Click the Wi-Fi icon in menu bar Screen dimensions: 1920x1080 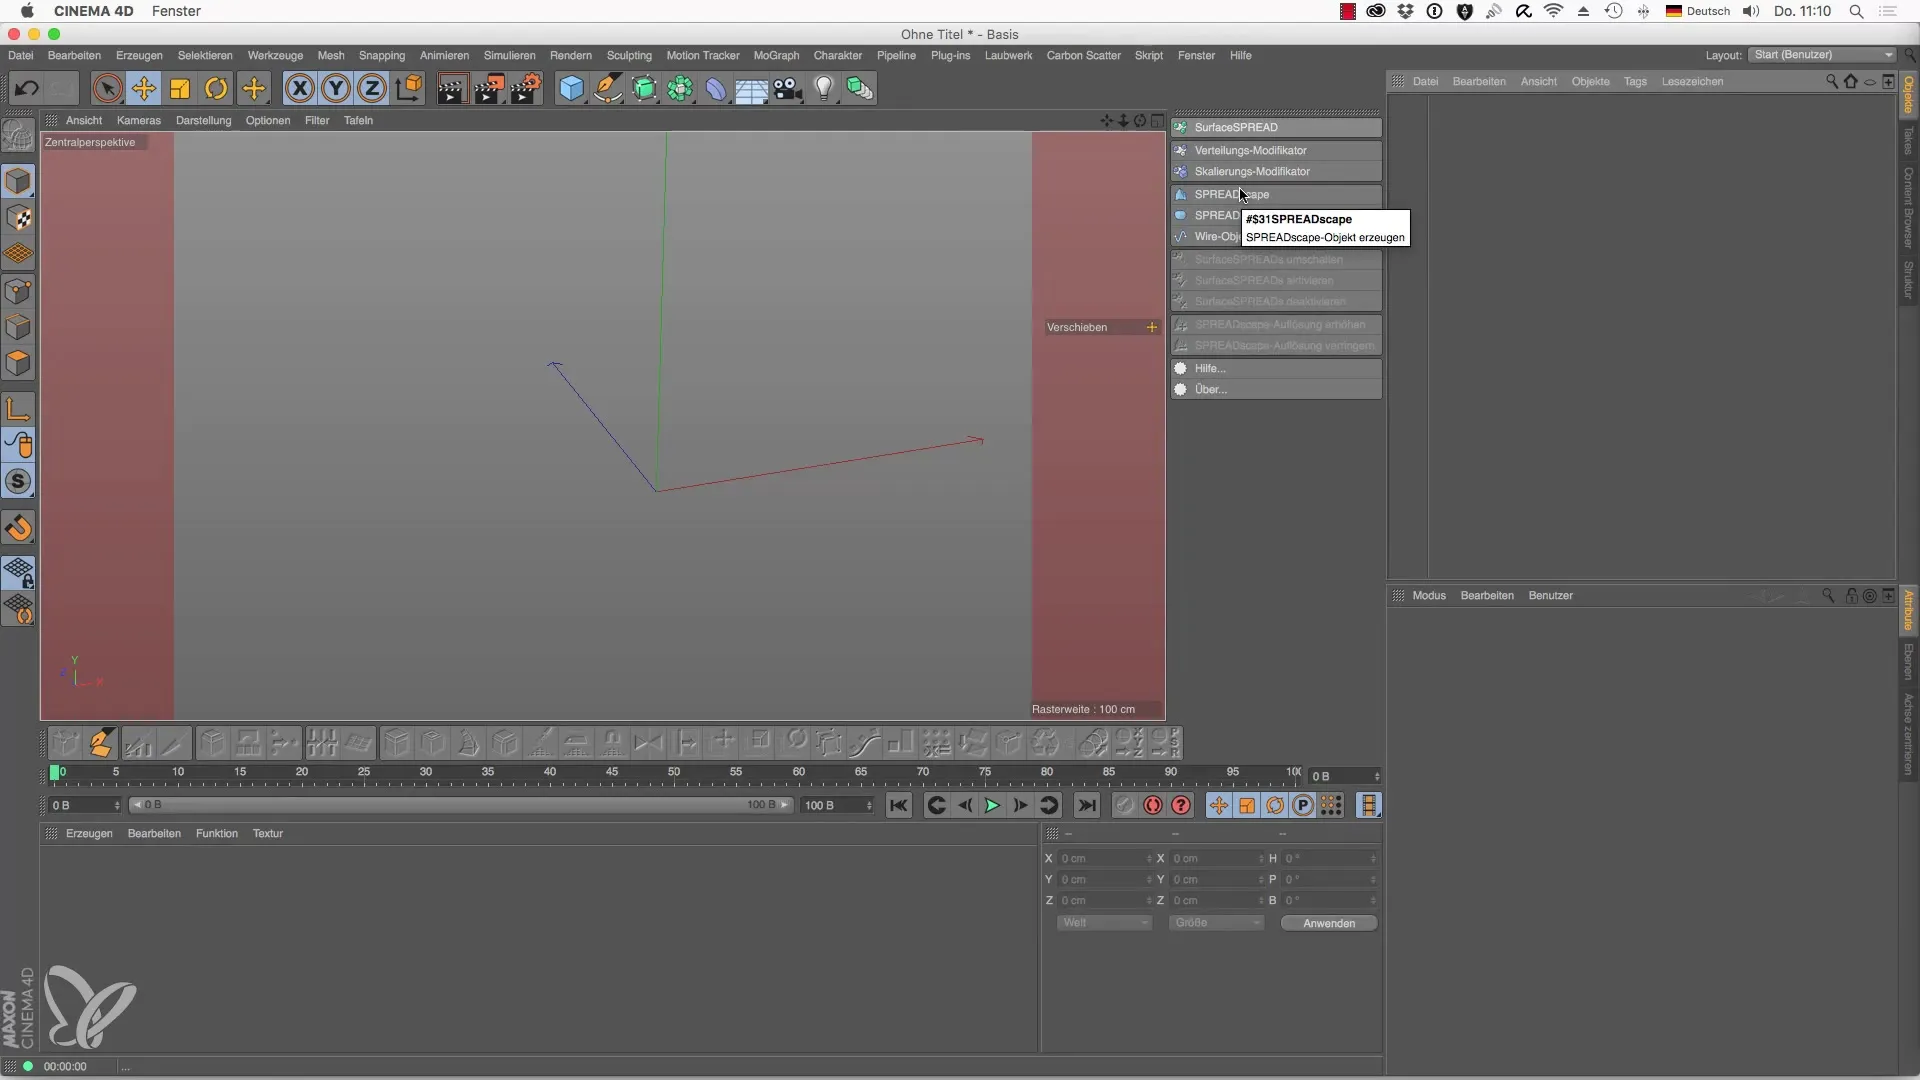(x=1553, y=12)
